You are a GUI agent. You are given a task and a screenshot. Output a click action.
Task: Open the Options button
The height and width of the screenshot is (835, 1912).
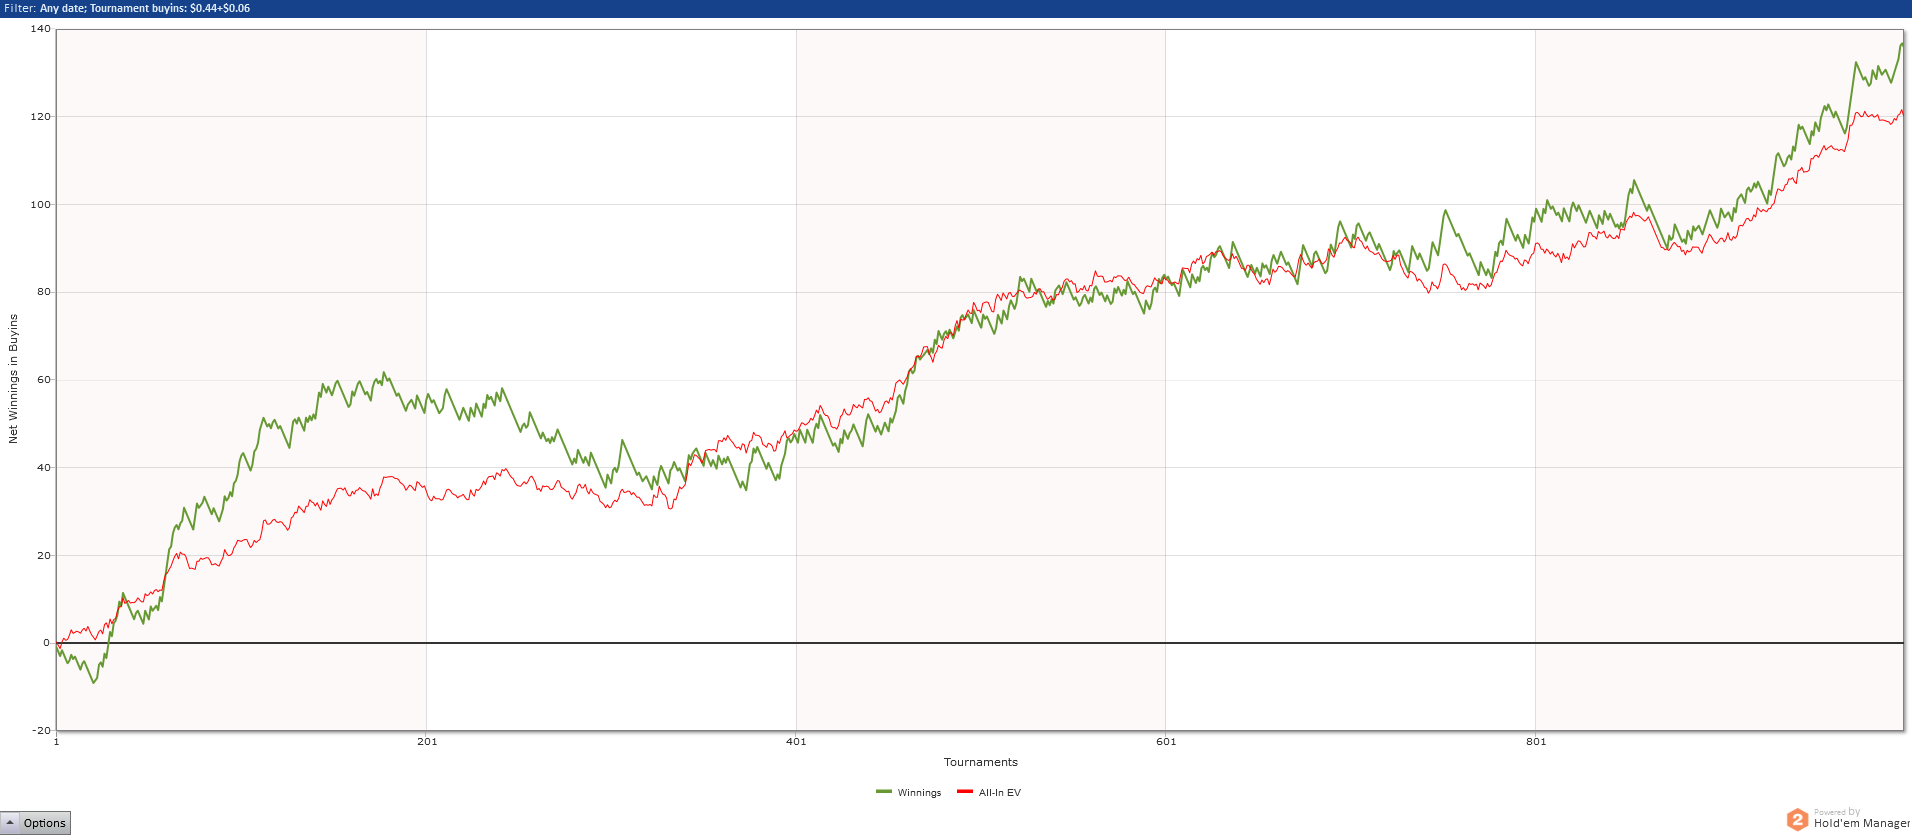36,823
